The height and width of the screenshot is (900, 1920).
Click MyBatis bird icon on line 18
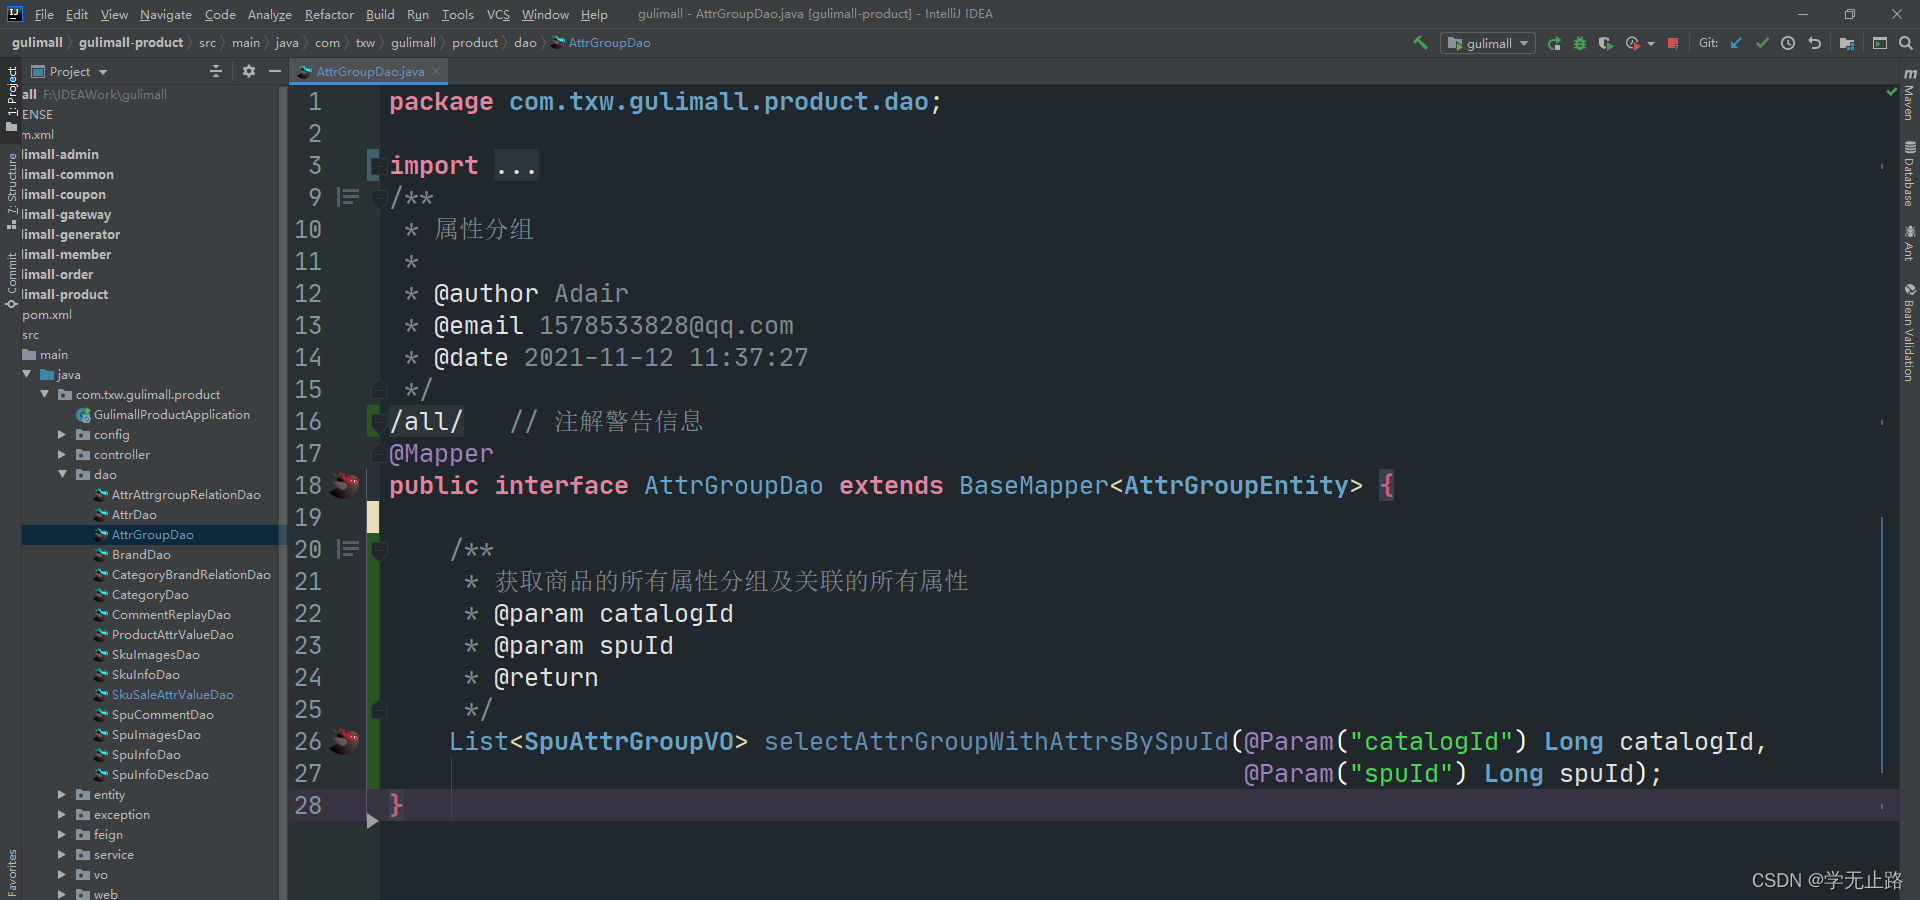[345, 485]
